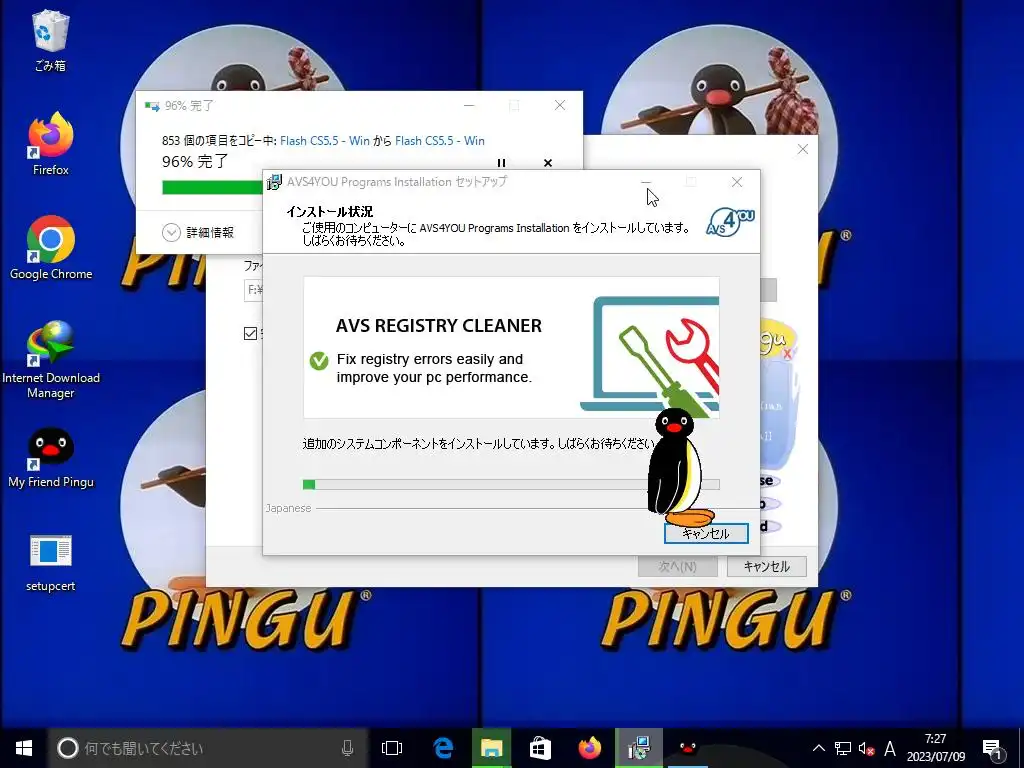Expand 詳細情報 details in the copy dialog
Viewport: 1024px width, 768px height.
pos(198,232)
